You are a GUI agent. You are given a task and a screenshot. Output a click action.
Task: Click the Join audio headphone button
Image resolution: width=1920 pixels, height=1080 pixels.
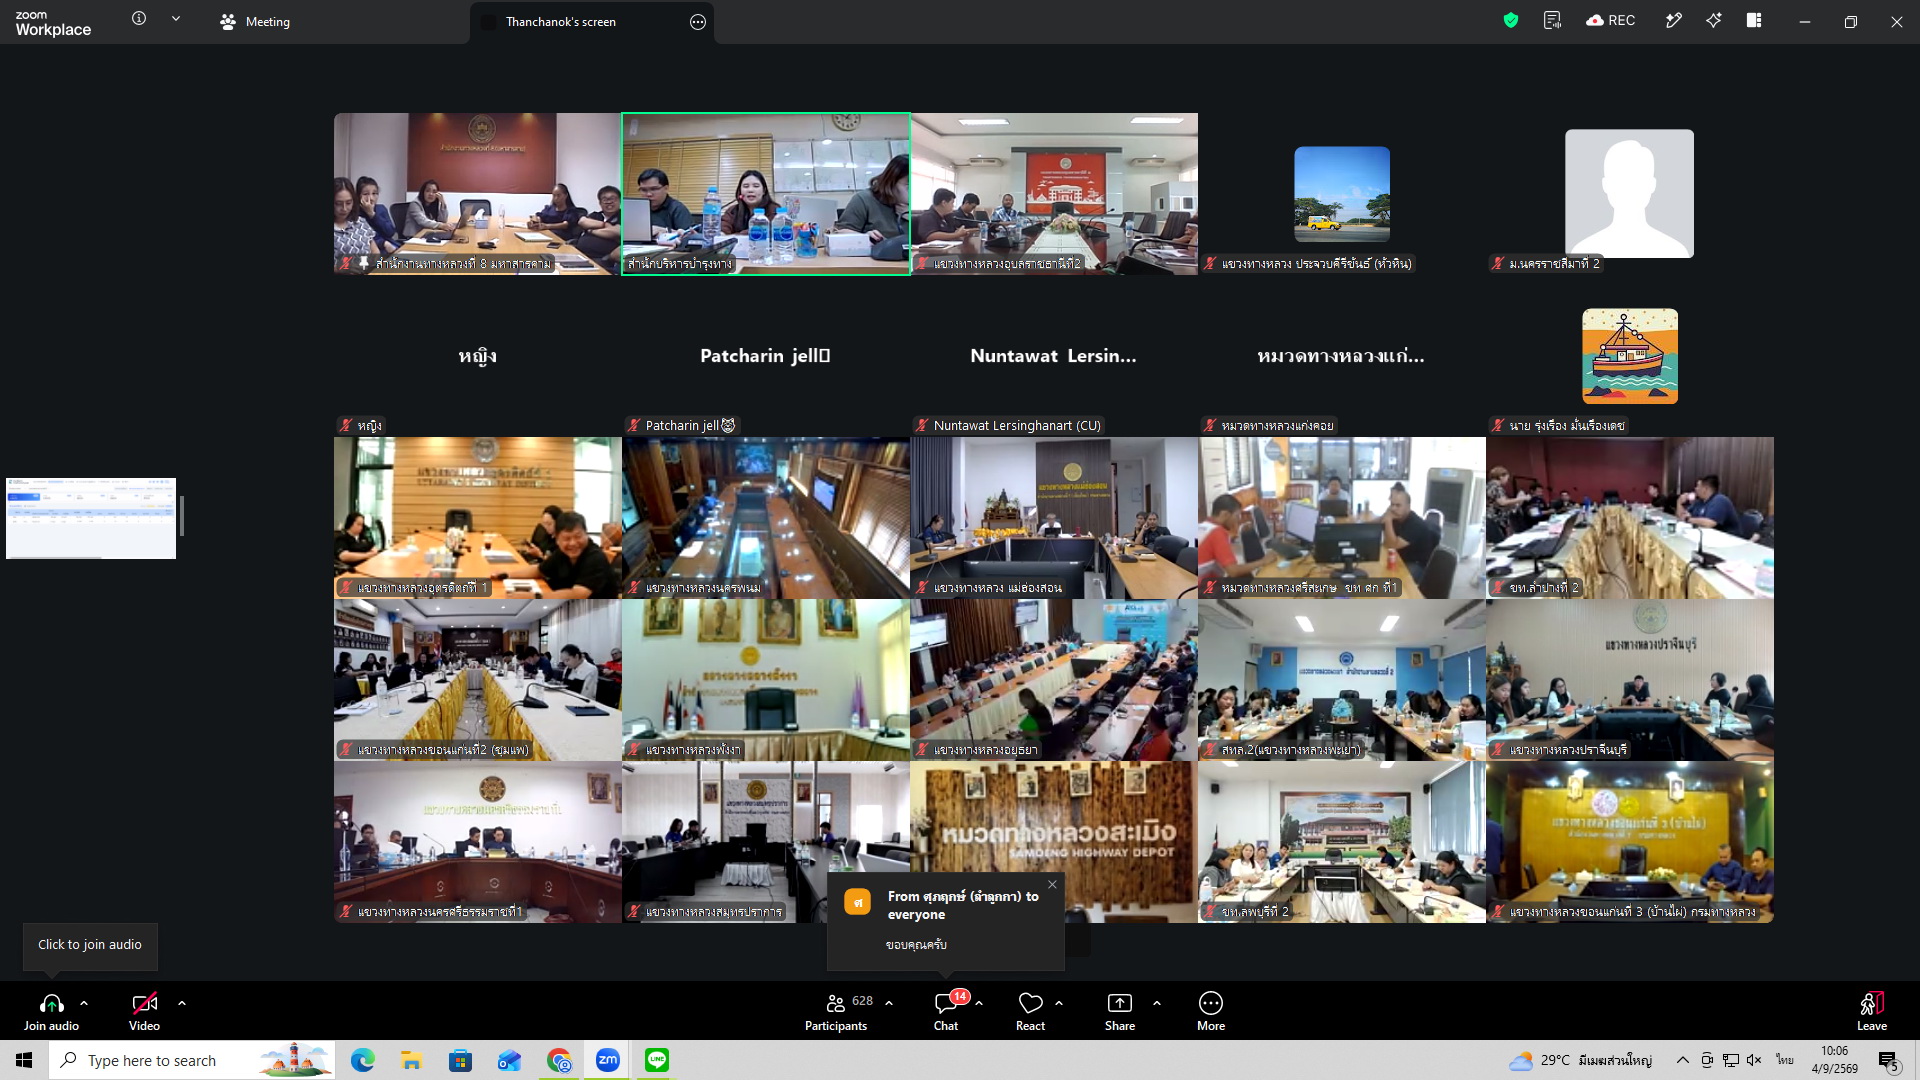[x=51, y=1011]
